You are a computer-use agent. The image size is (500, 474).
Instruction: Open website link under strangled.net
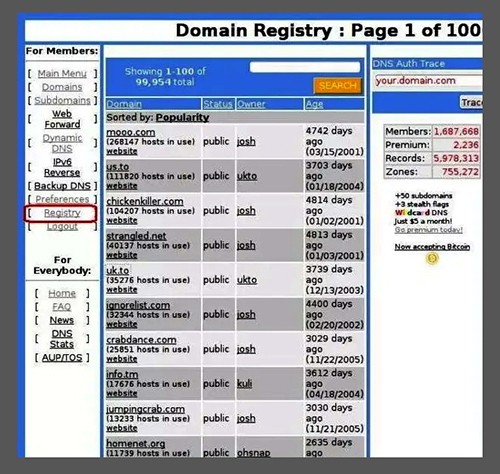[122, 255]
